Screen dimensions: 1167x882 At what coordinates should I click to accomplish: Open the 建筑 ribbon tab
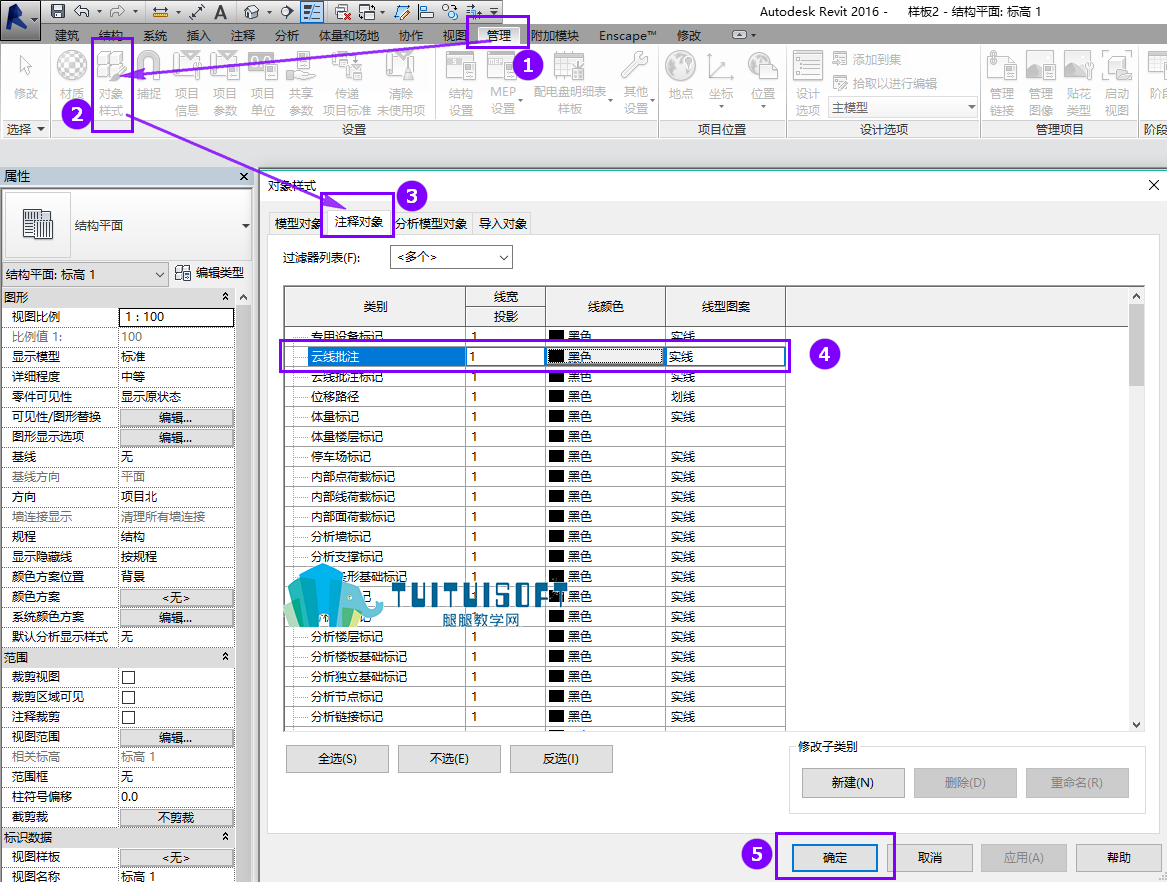point(67,36)
